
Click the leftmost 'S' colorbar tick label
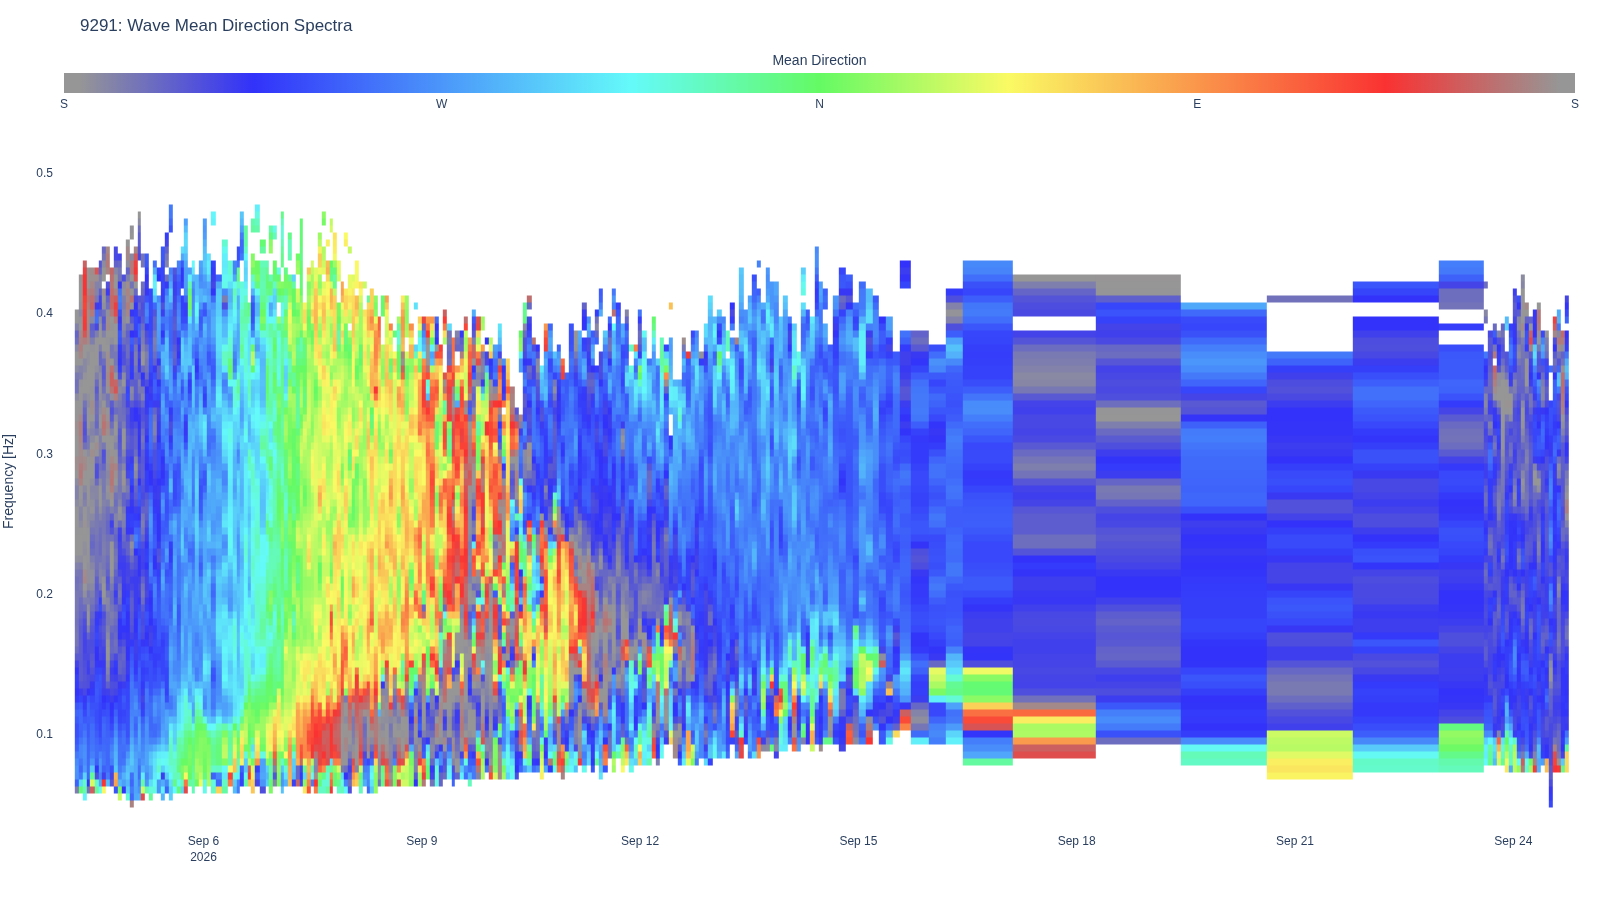[x=64, y=104]
